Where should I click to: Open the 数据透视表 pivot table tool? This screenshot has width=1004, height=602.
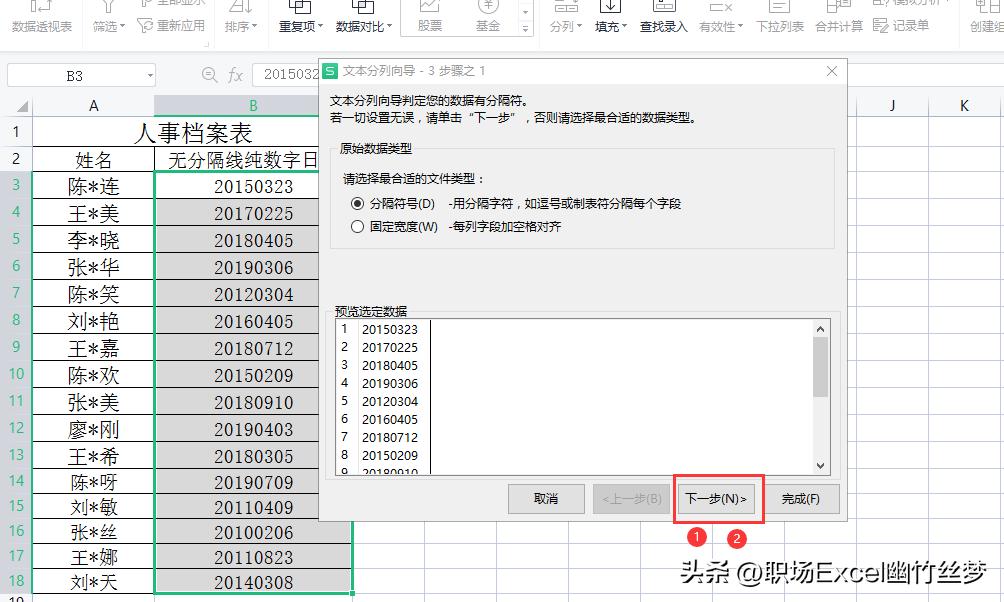pyautogui.click(x=41, y=20)
